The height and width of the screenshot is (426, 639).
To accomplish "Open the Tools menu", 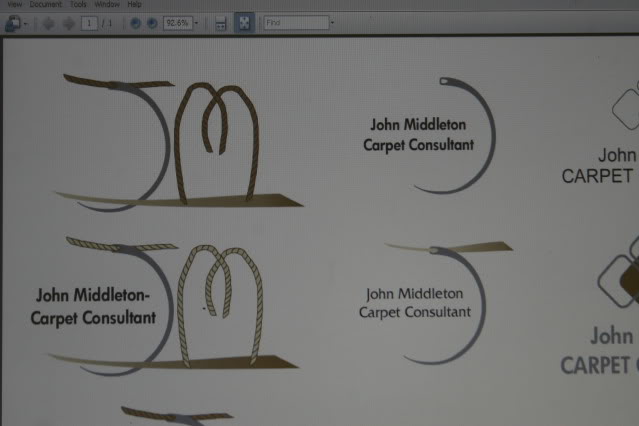I will pyautogui.click(x=78, y=5).
